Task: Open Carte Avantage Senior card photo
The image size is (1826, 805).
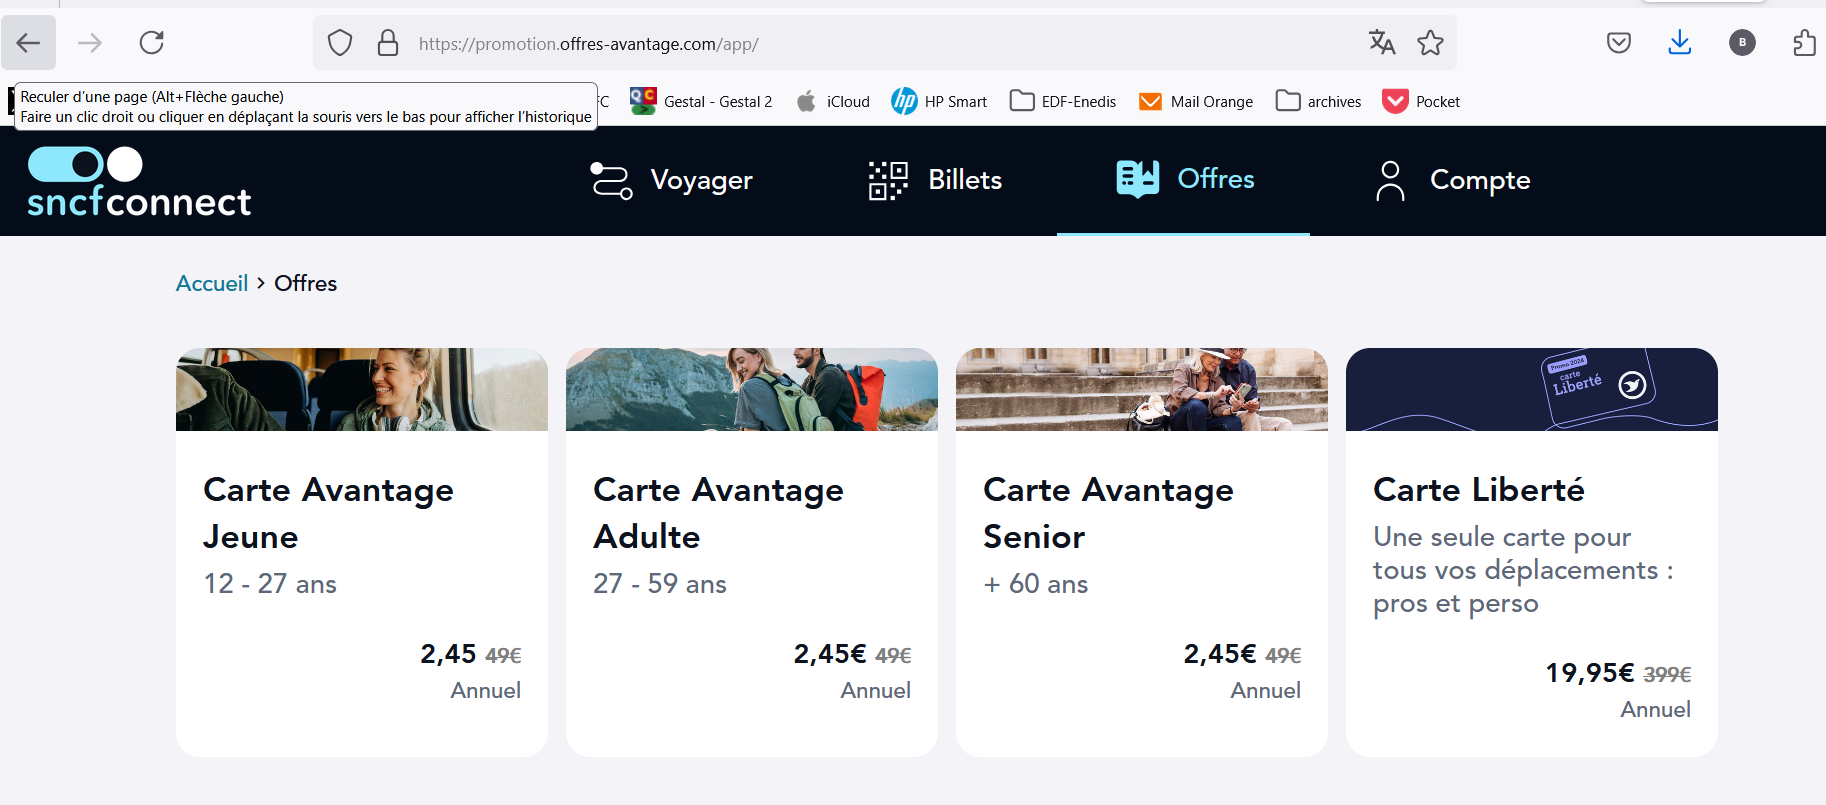Action: (x=1142, y=389)
